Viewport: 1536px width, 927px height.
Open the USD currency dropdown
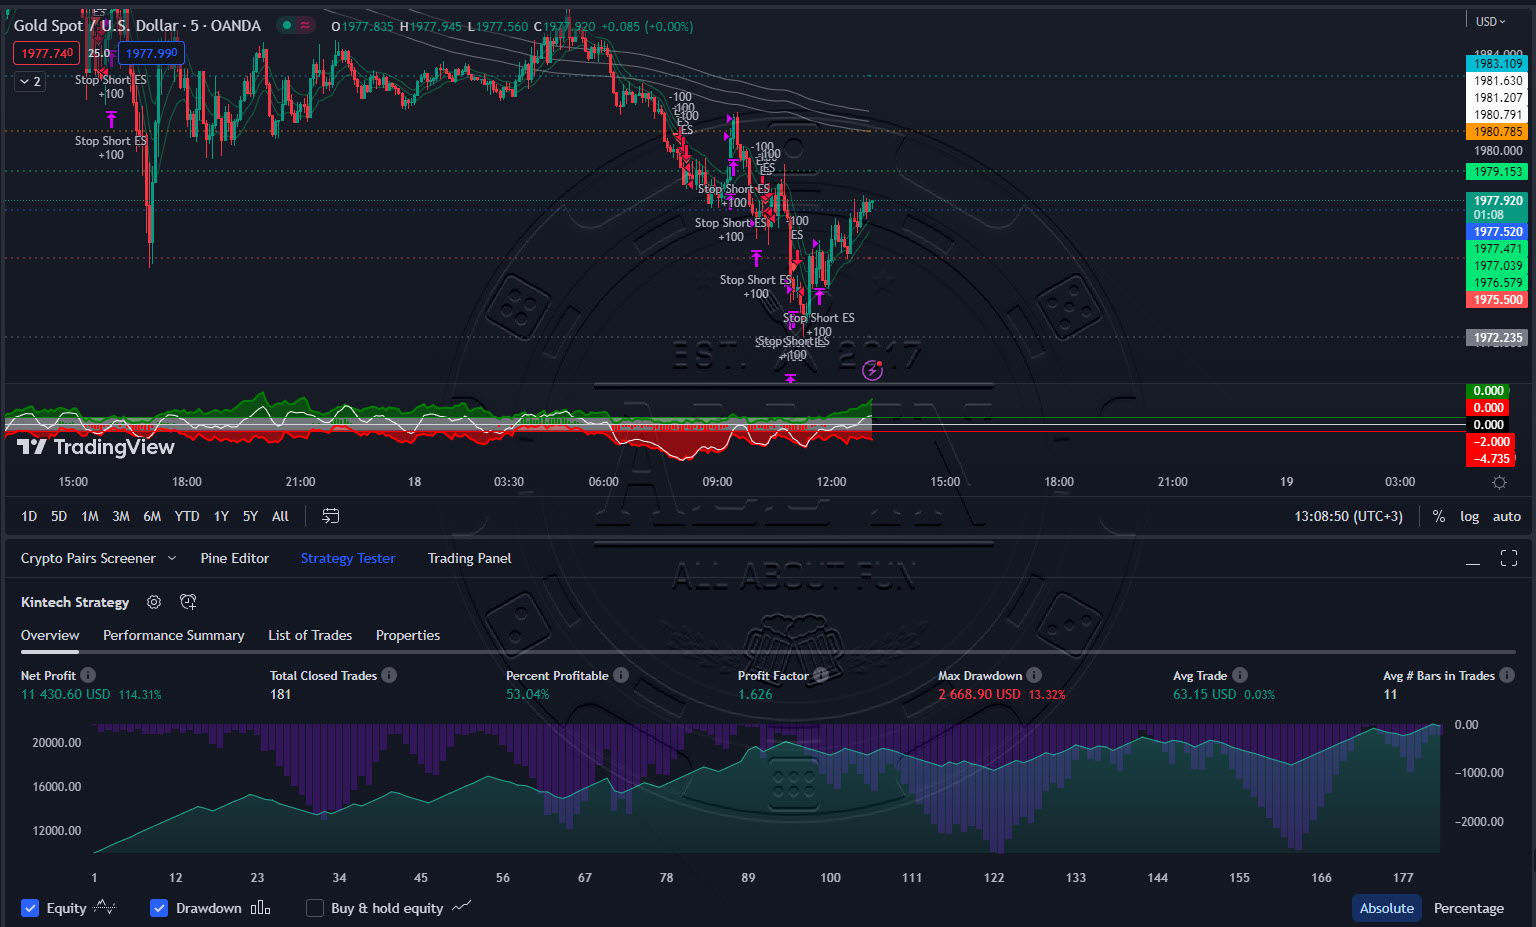tap(1487, 20)
